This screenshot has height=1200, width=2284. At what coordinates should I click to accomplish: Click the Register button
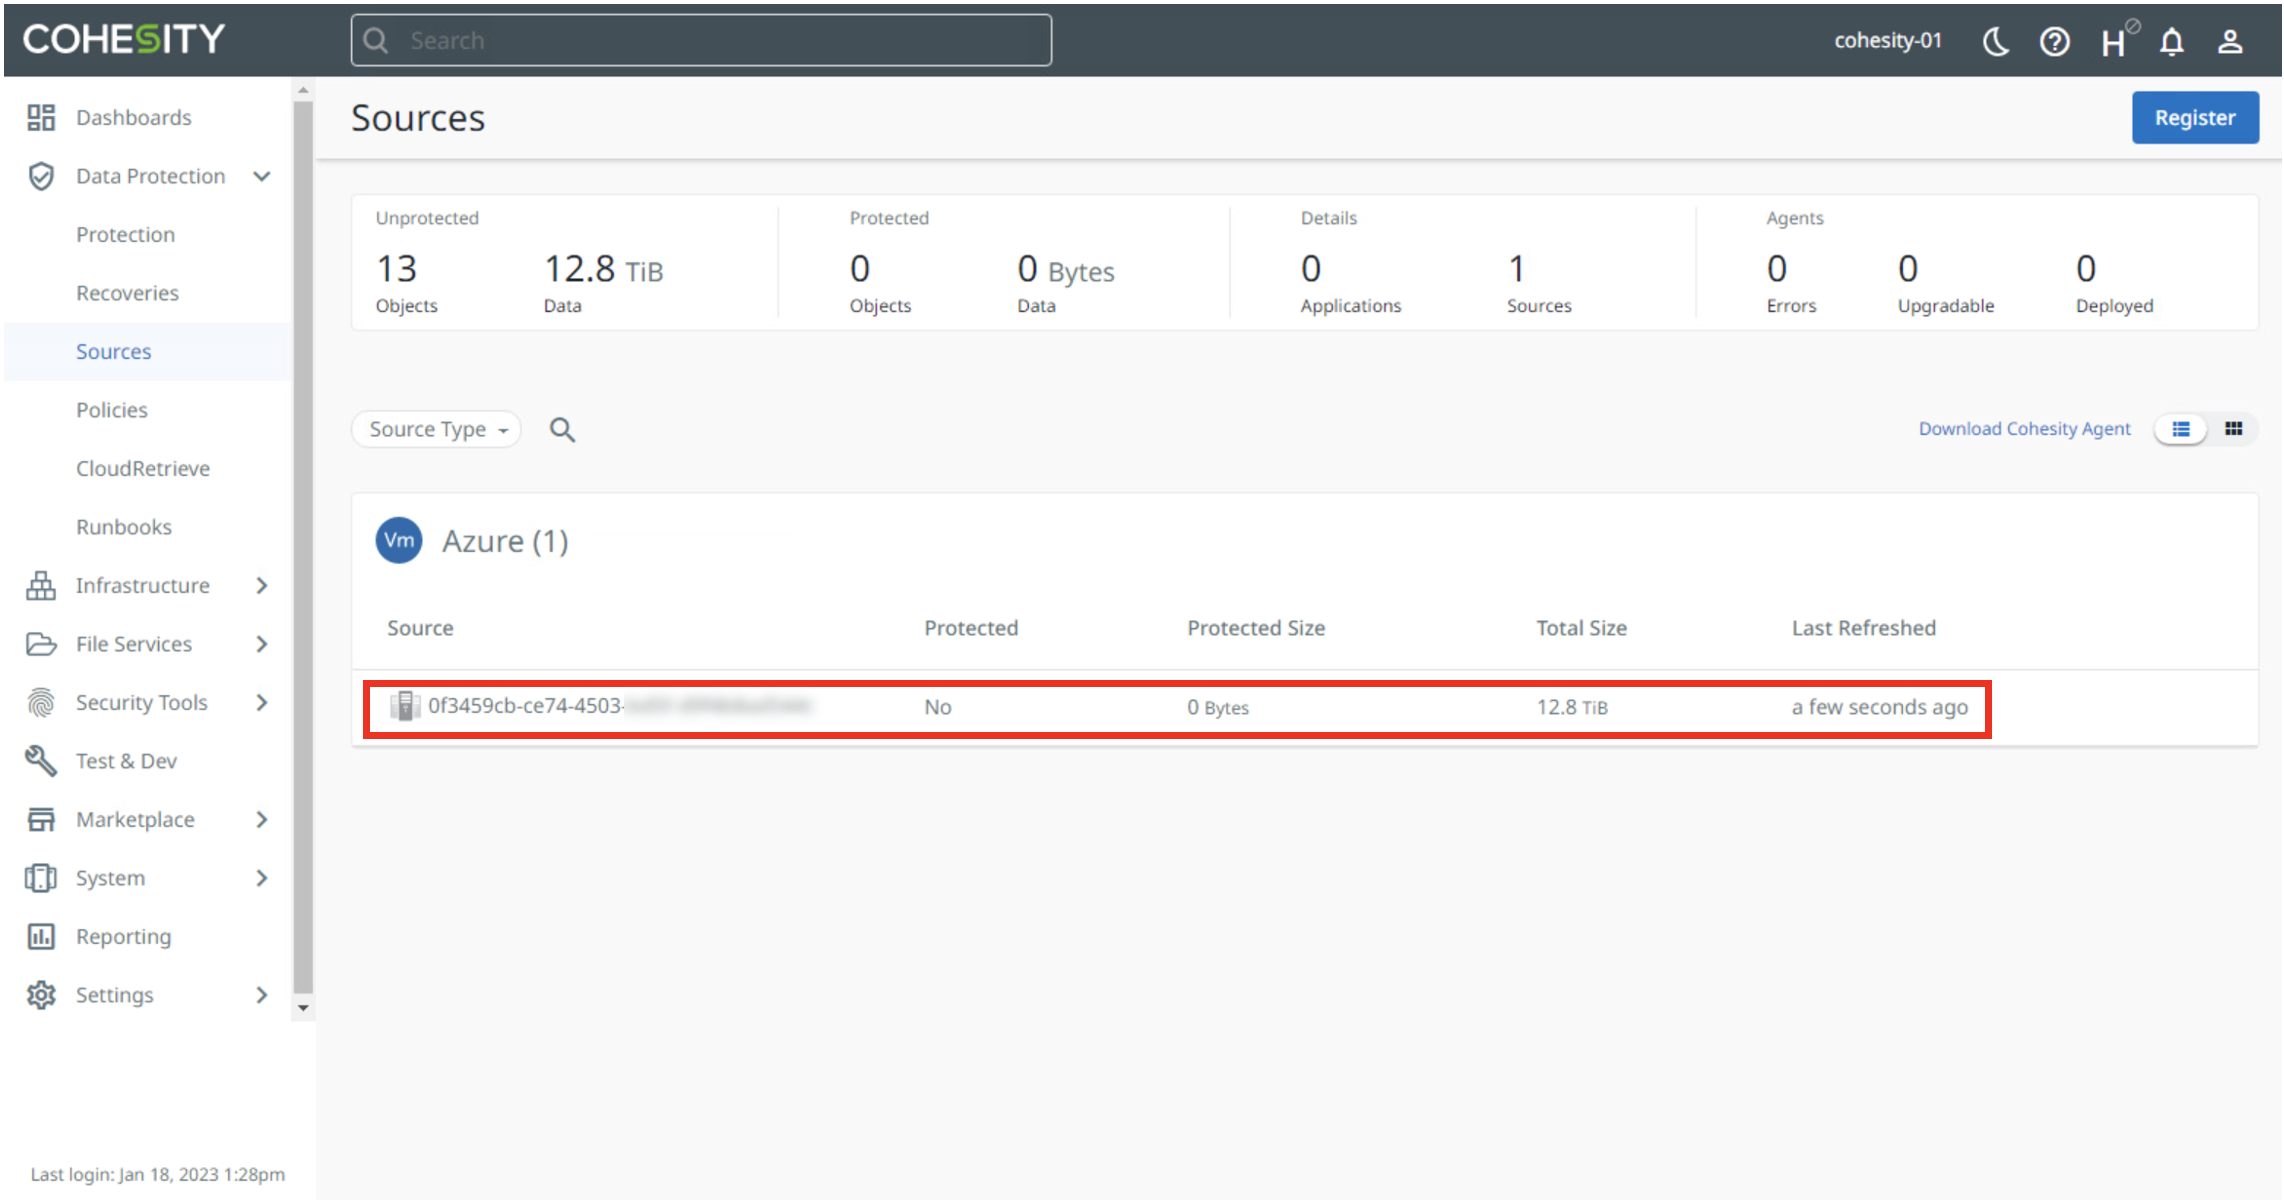[x=2195, y=117]
